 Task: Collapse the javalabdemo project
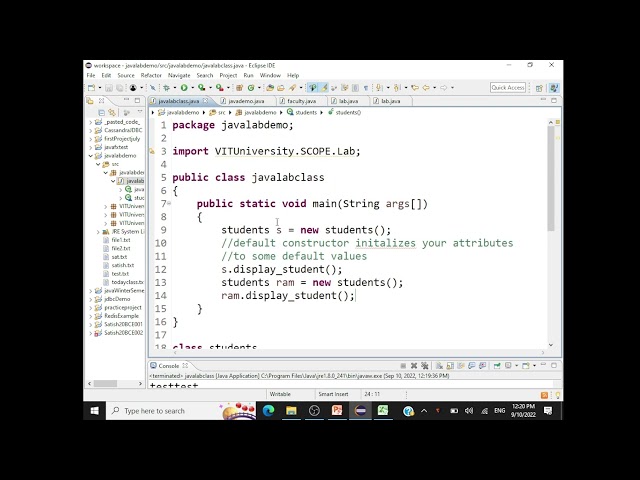pyautogui.click(x=91, y=156)
